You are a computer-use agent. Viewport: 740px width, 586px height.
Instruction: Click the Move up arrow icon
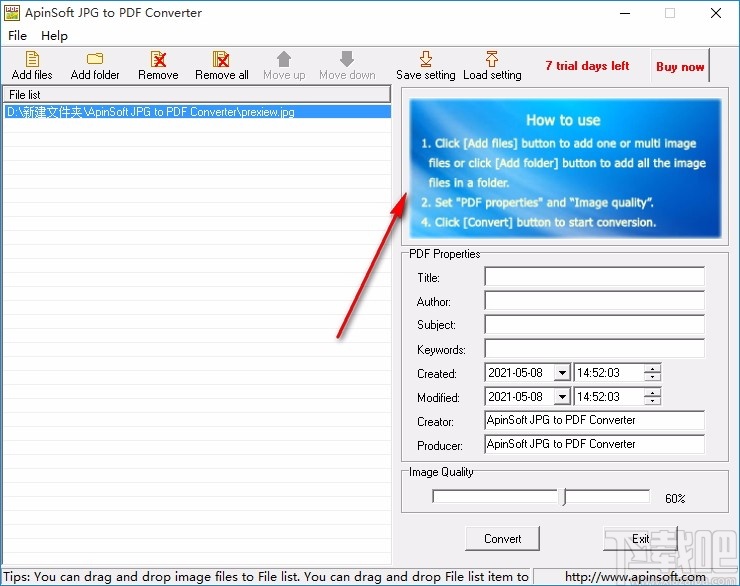[284, 59]
